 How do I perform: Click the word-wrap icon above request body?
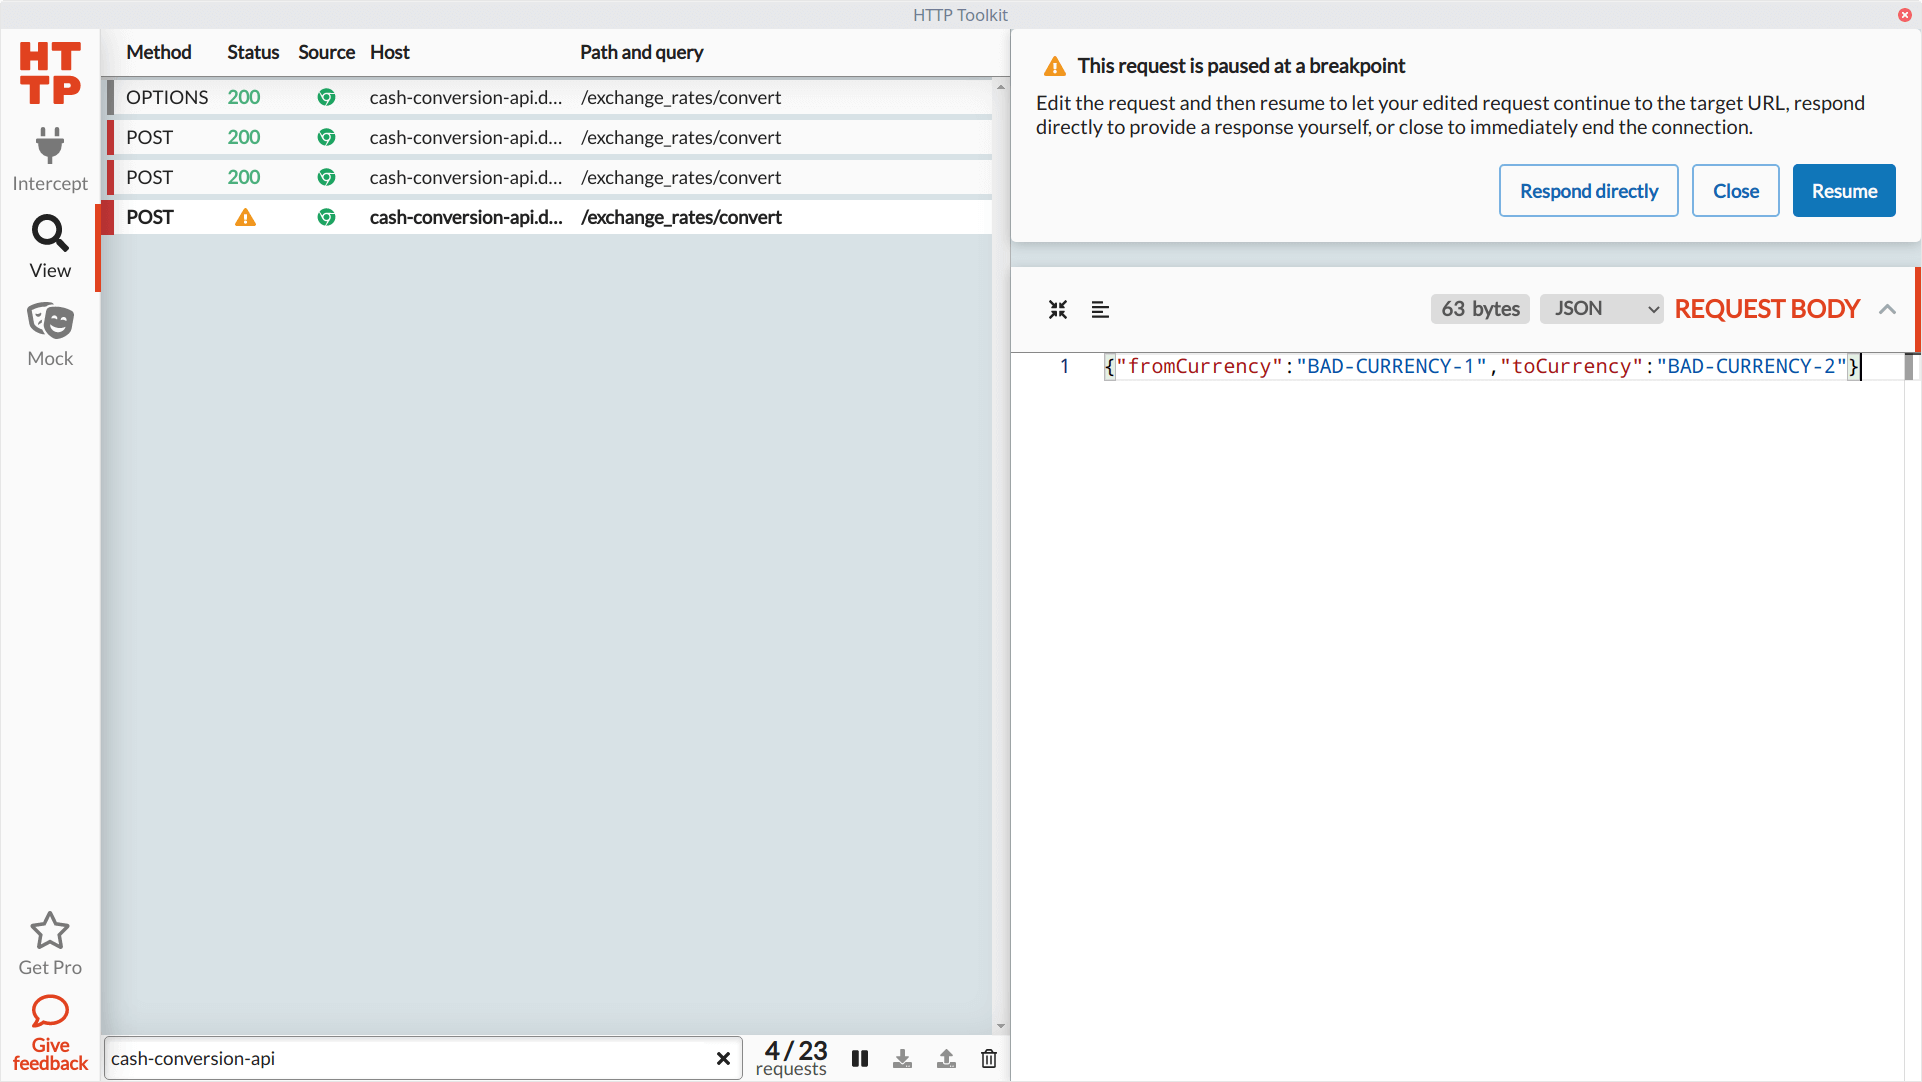[x=1100, y=309]
